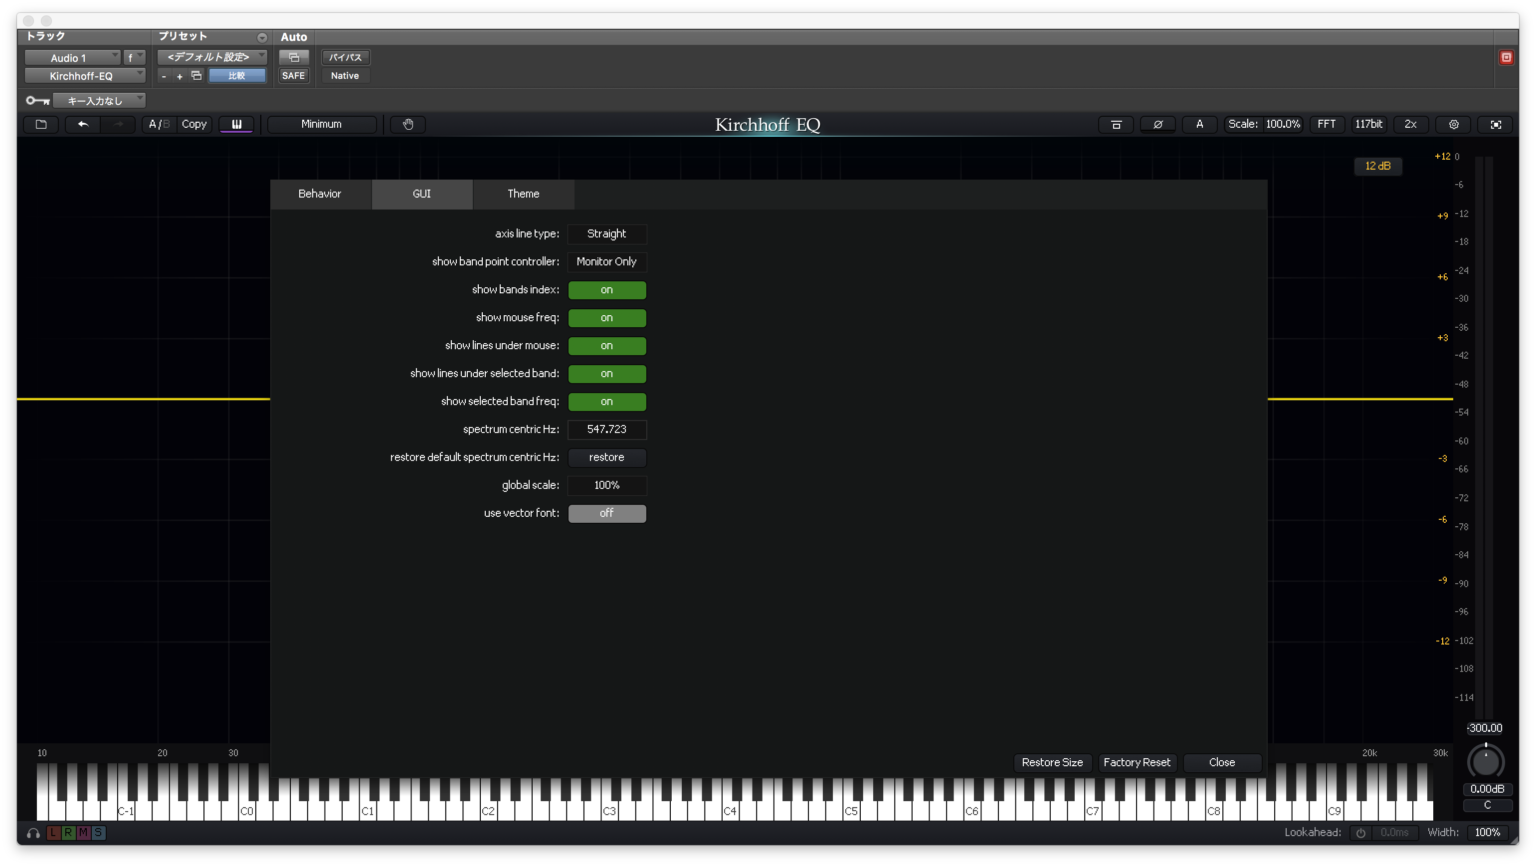Open the Audio 1 track dropdown
The height and width of the screenshot is (866, 1536).
[72, 57]
